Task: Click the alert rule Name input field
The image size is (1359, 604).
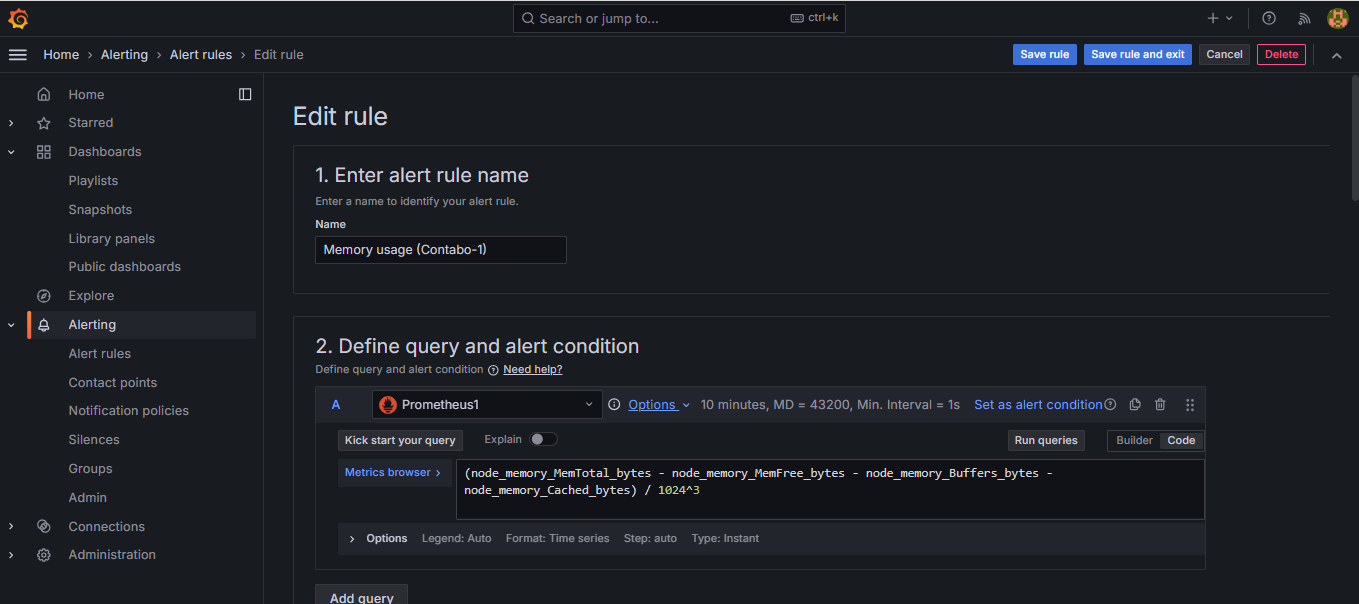Action: click(440, 250)
